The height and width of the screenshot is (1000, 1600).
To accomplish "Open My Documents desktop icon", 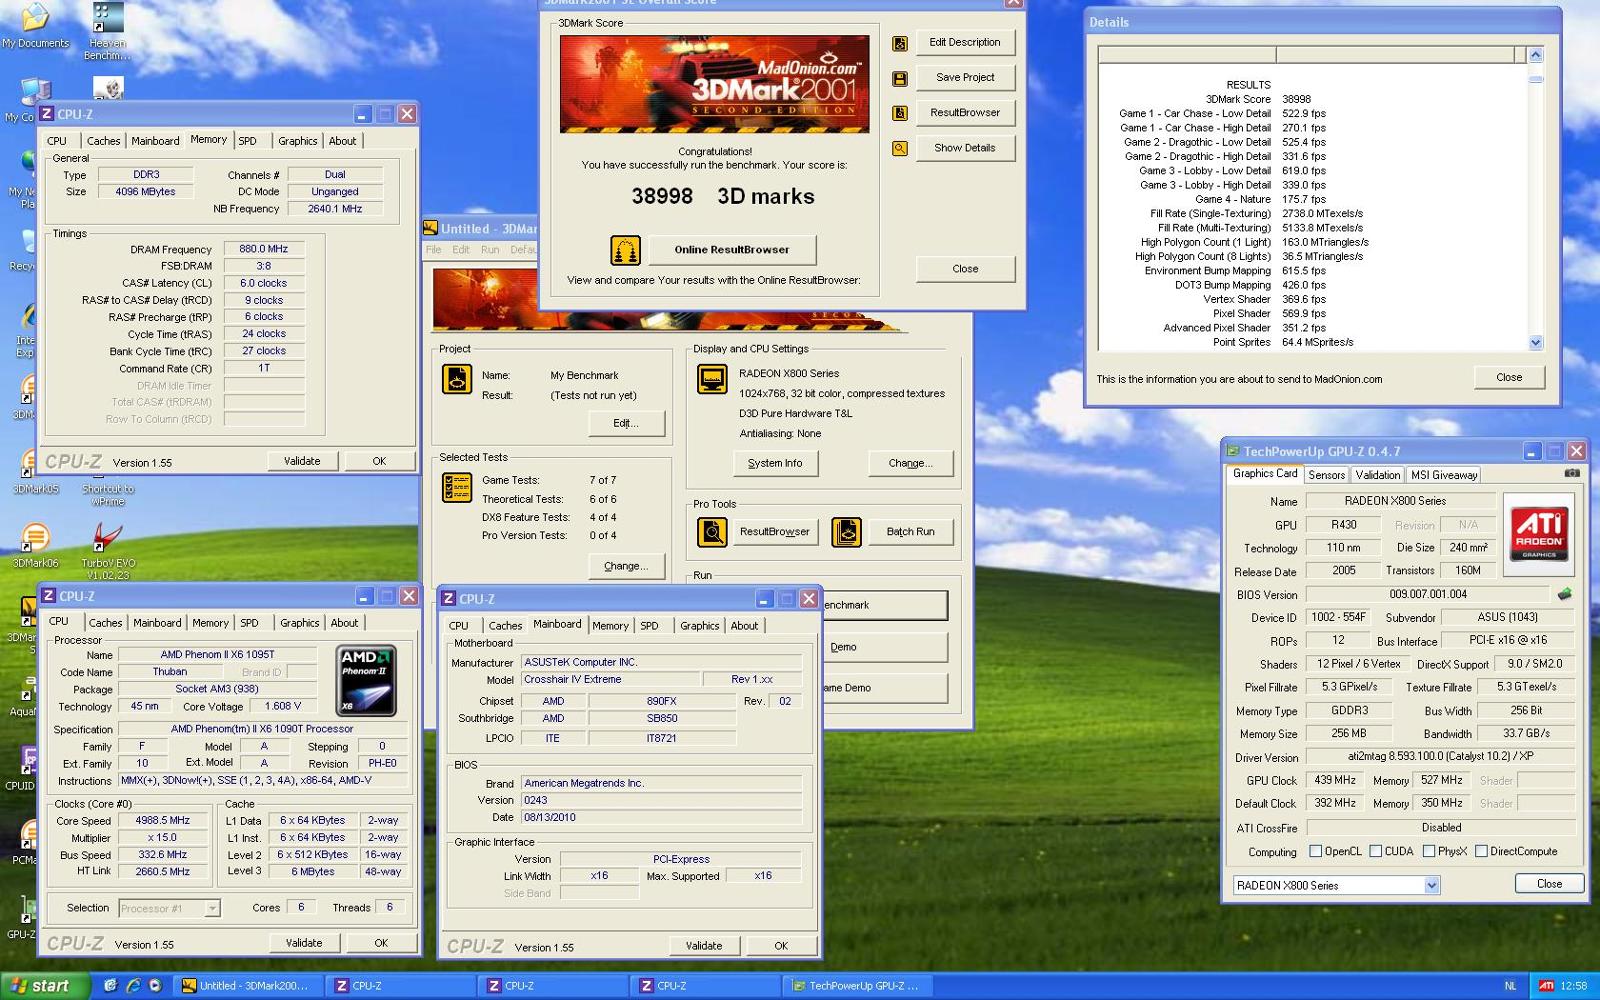I will click(35, 27).
